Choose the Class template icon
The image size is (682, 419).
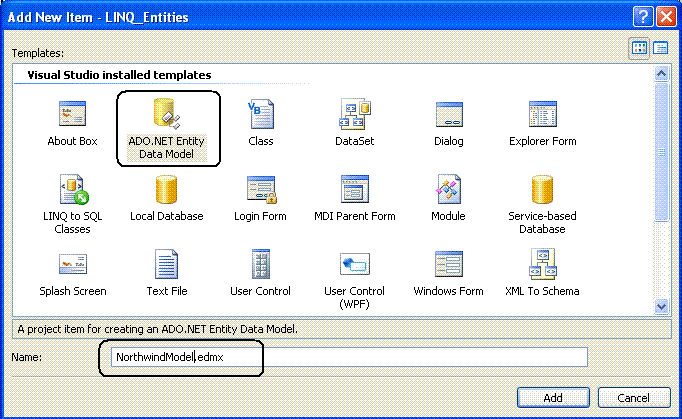click(x=261, y=114)
